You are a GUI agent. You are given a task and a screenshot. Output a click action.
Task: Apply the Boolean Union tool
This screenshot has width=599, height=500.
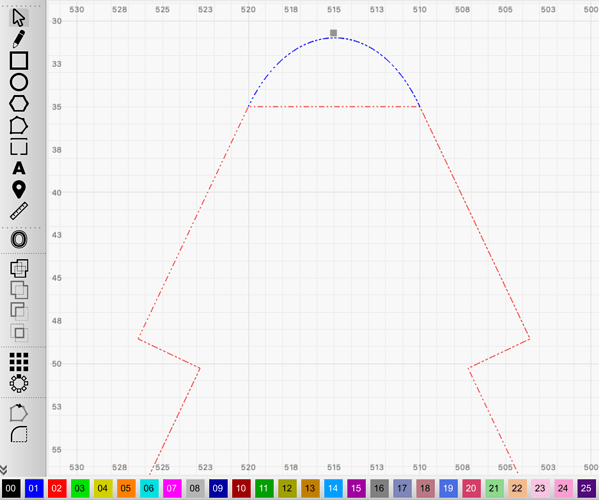[x=19, y=268]
